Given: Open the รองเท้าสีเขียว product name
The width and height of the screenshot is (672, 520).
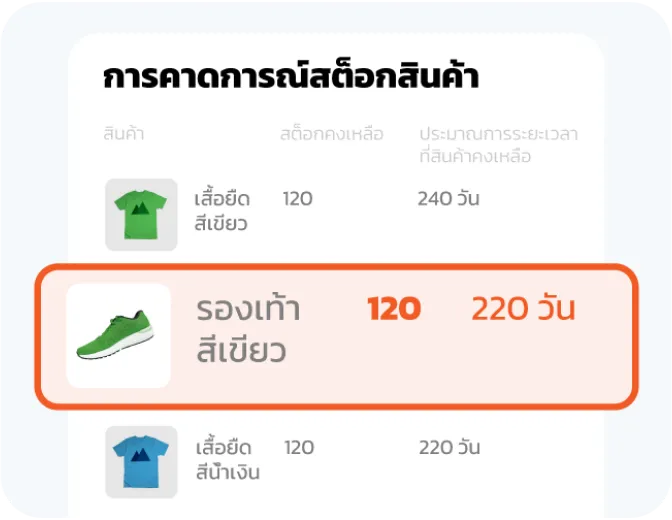Looking at the screenshot, I should pos(248,328).
